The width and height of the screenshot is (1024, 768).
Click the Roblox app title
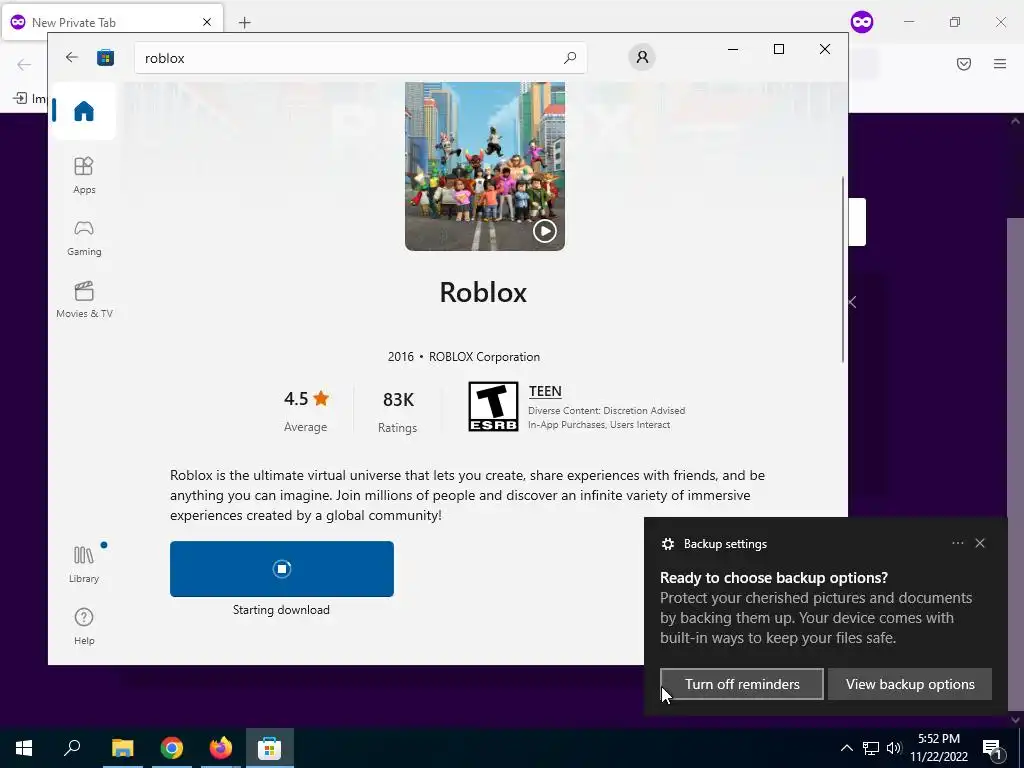[483, 292]
